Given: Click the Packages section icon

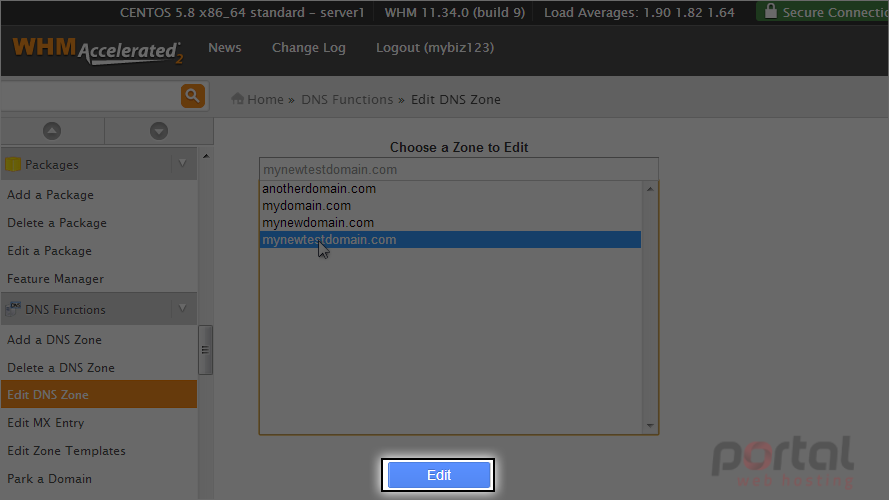Looking at the screenshot, I should point(12,164).
